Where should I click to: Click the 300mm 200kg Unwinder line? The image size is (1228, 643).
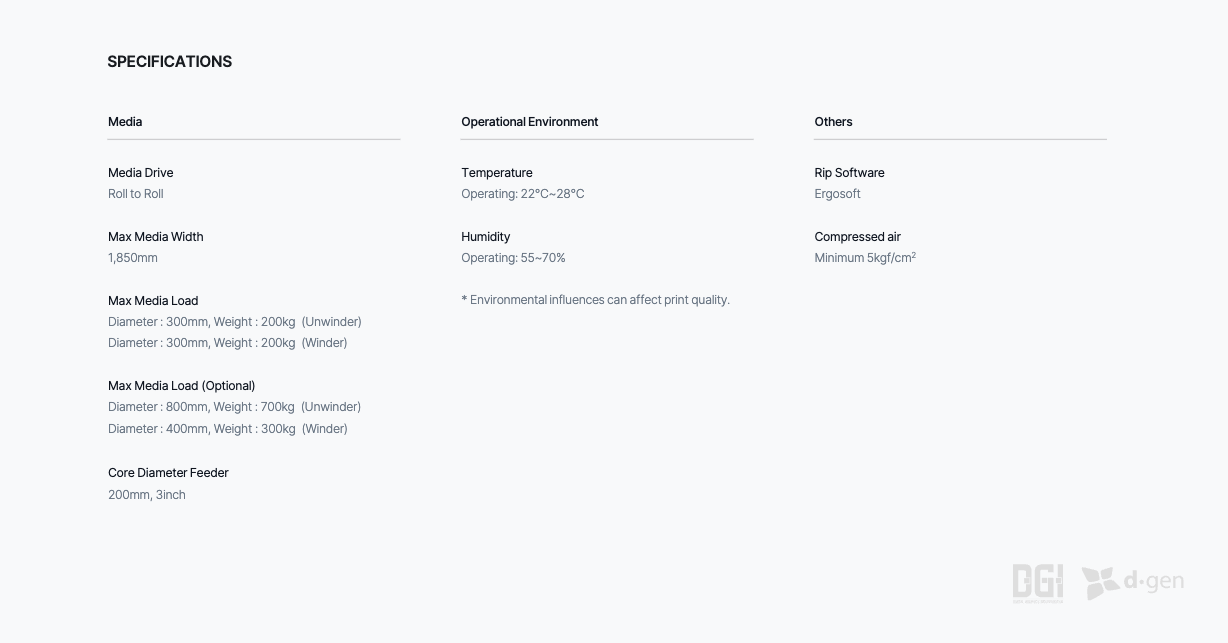(x=235, y=322)
